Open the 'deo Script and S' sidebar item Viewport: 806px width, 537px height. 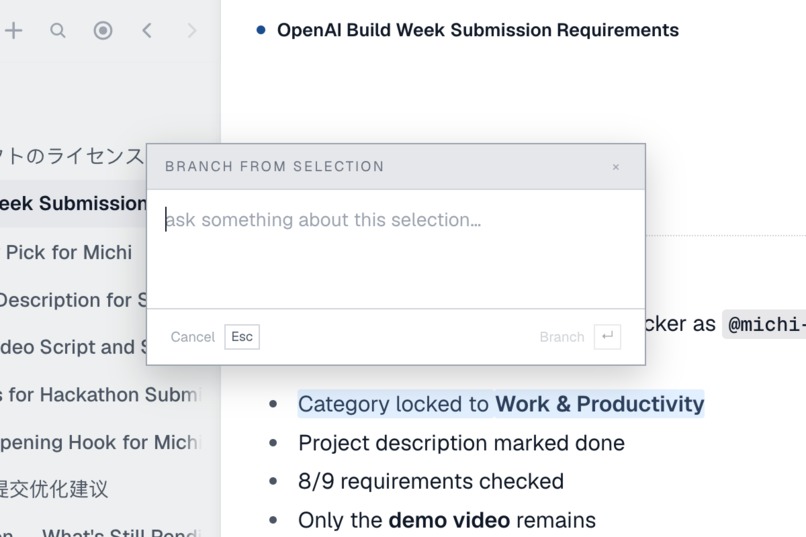(73, 347)
